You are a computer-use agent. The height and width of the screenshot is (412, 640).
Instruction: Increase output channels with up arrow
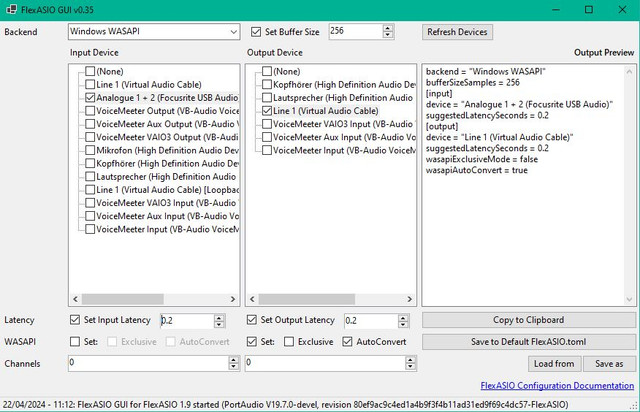pyautogui.click(x=410, y=360)
